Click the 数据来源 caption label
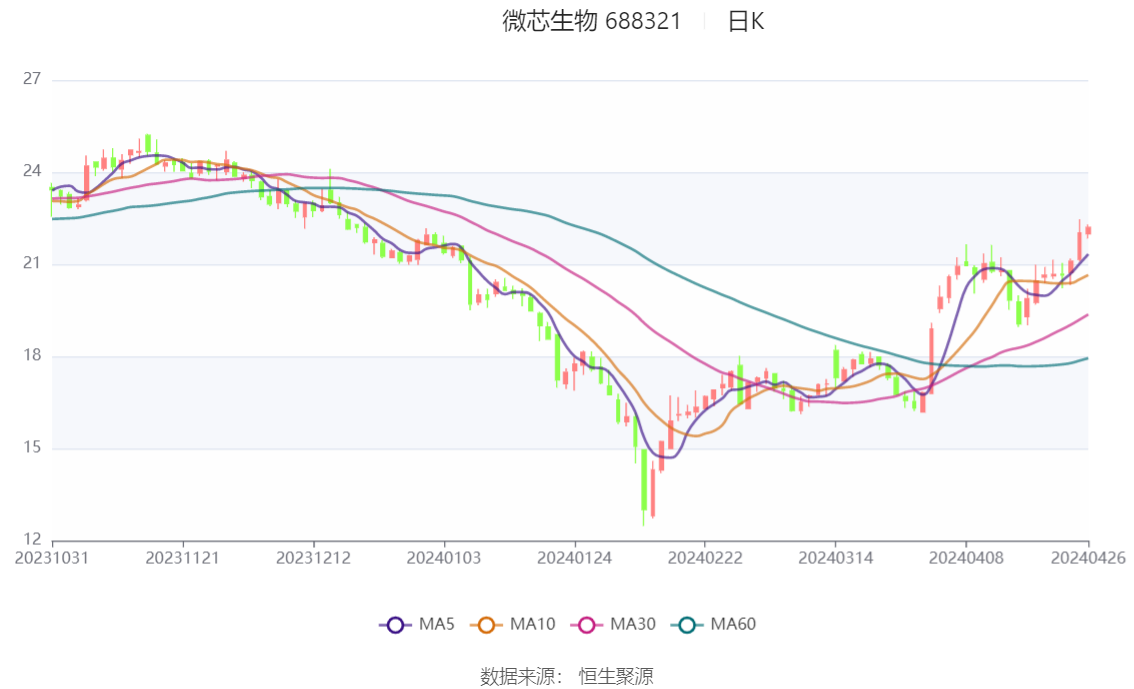Screen dimensions: 1134x689 pyautogui.click(x=518, y=677)
